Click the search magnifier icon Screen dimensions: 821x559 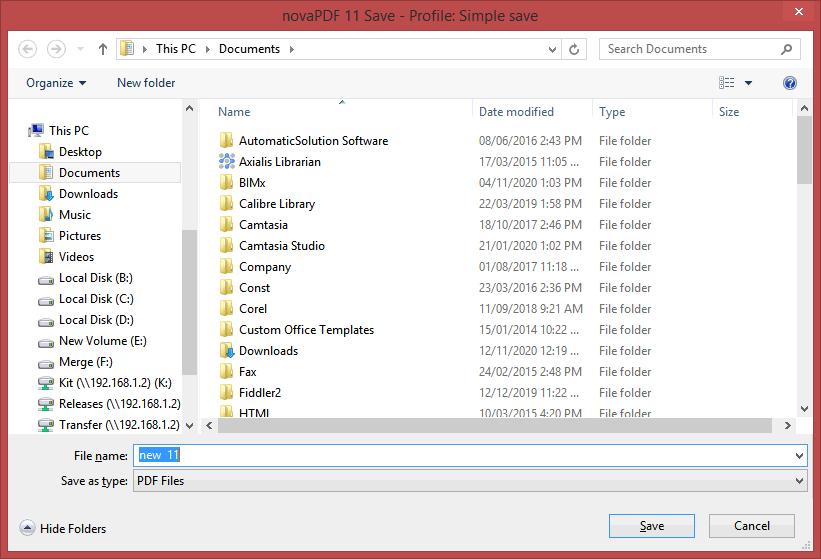pos(786,49)
